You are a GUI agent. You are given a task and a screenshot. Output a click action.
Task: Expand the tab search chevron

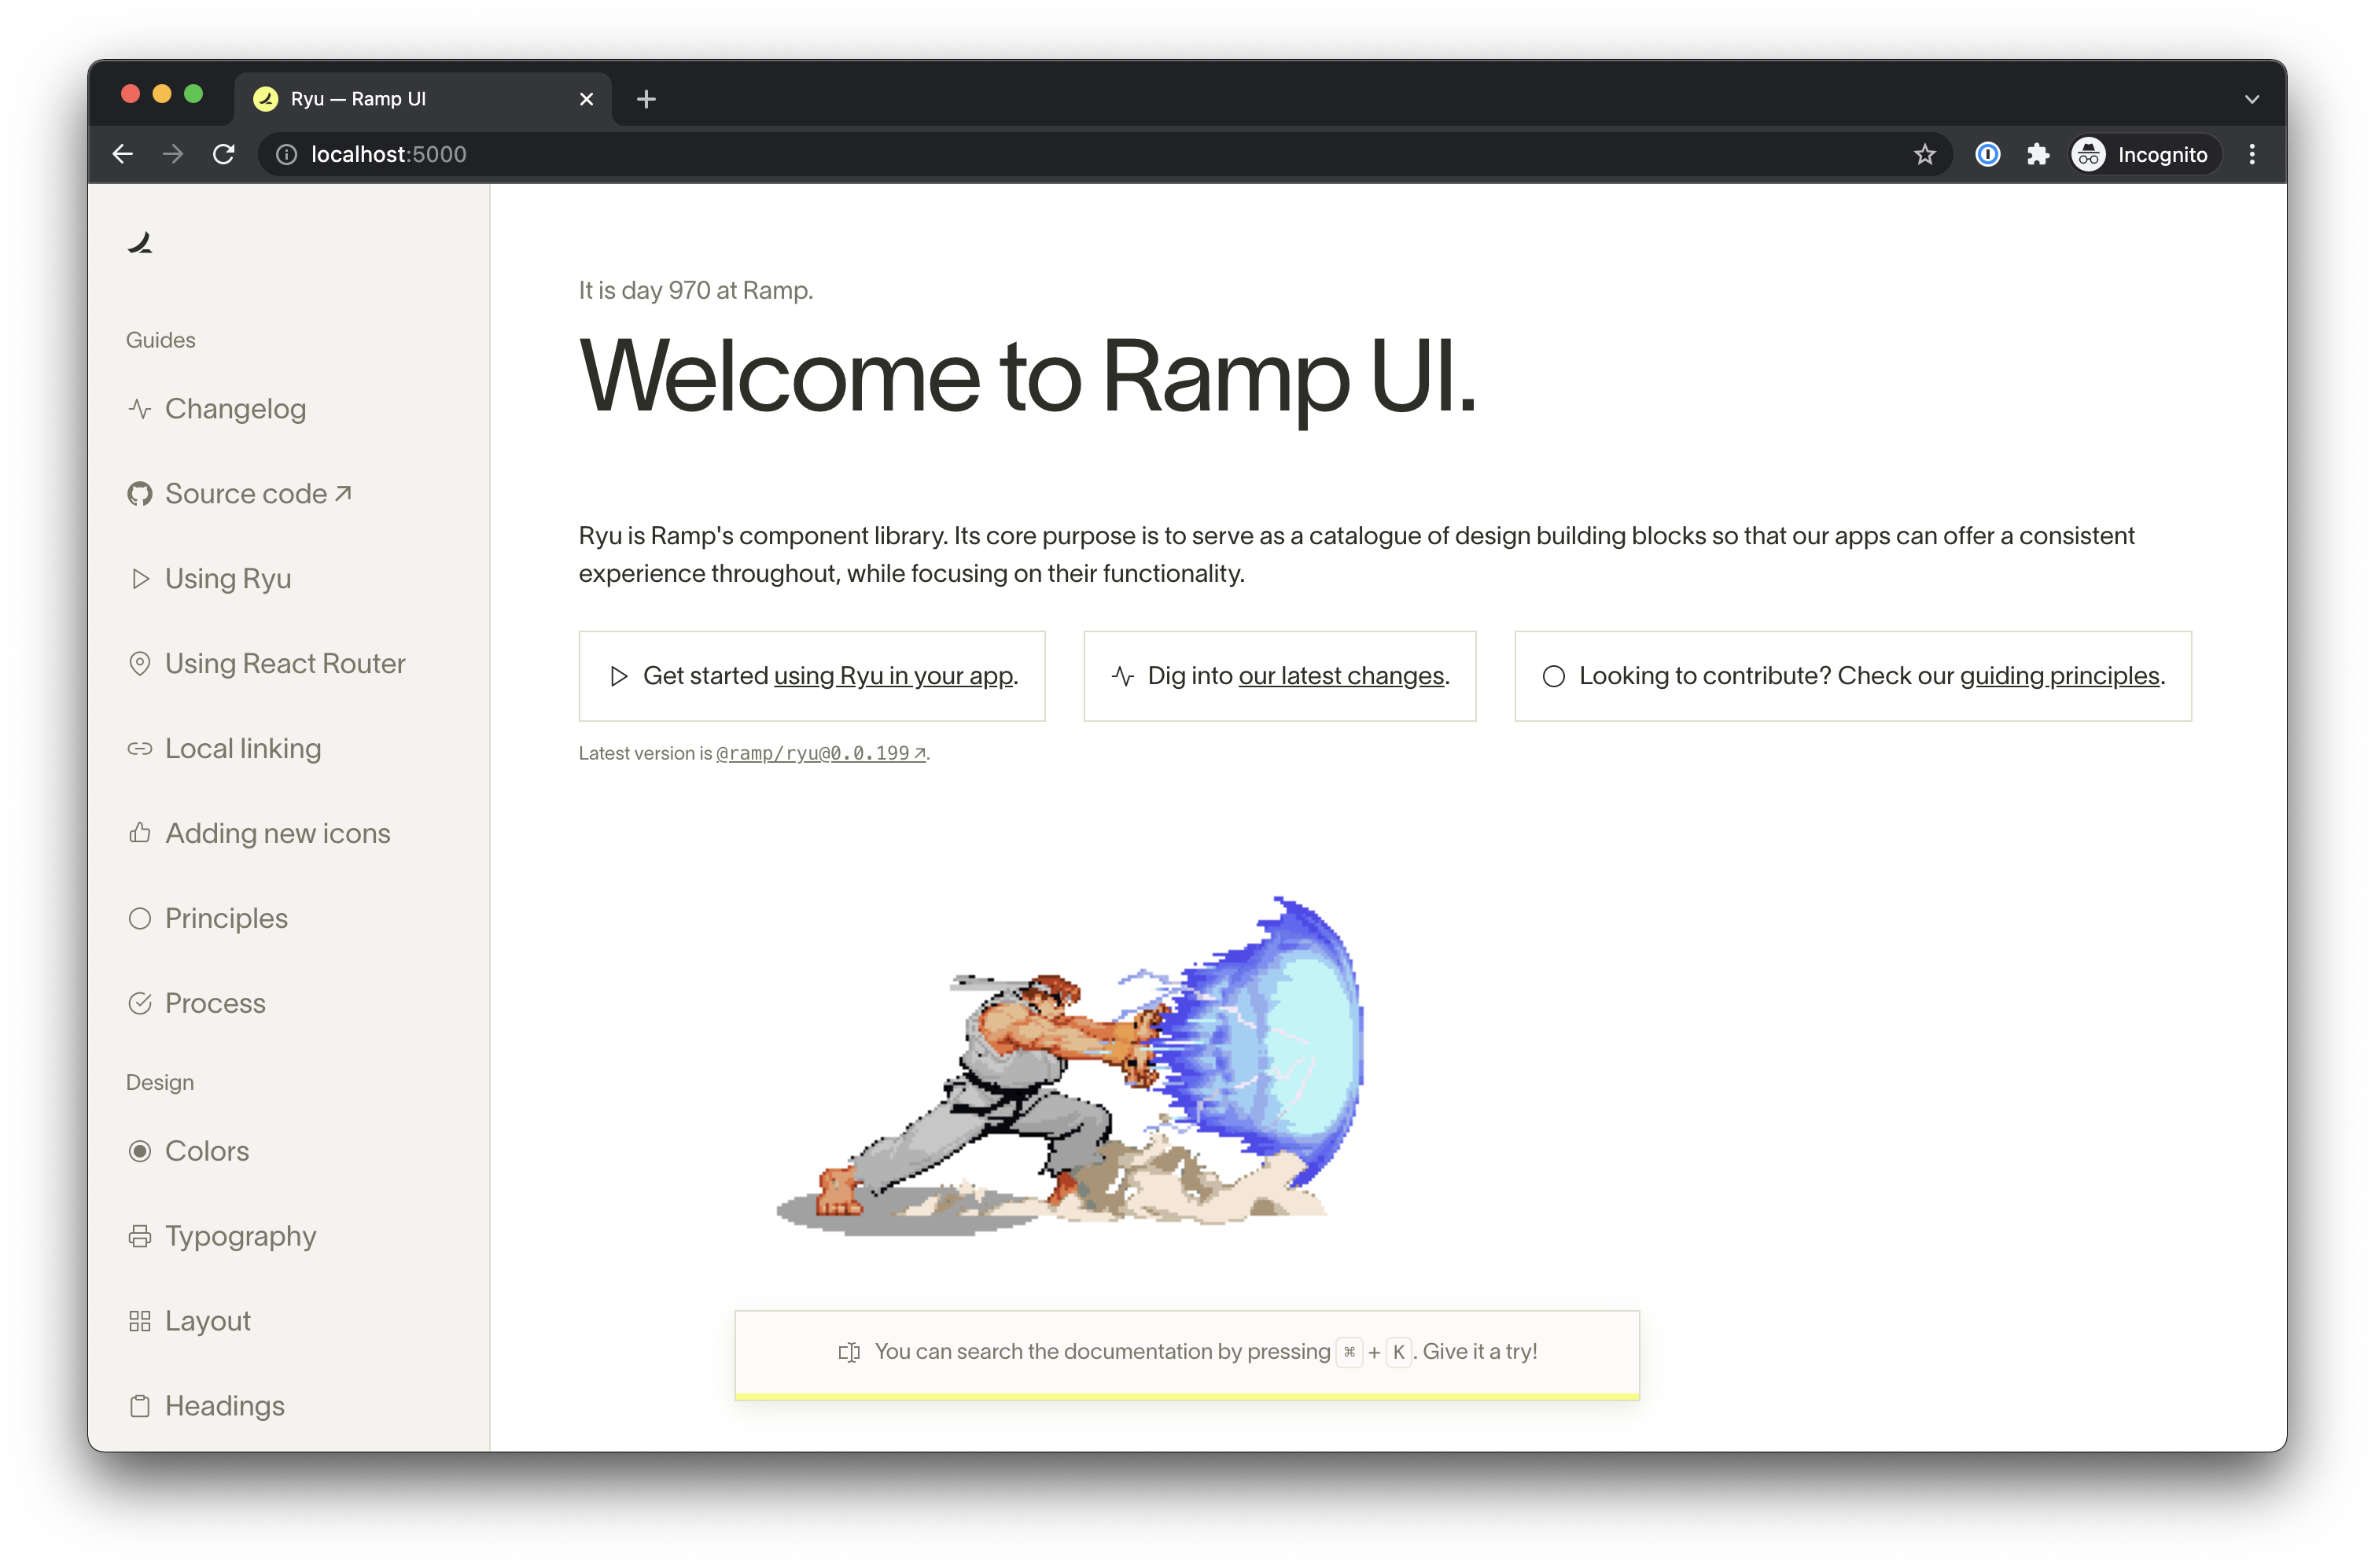pyautogui.click(x=2252, y=99)
